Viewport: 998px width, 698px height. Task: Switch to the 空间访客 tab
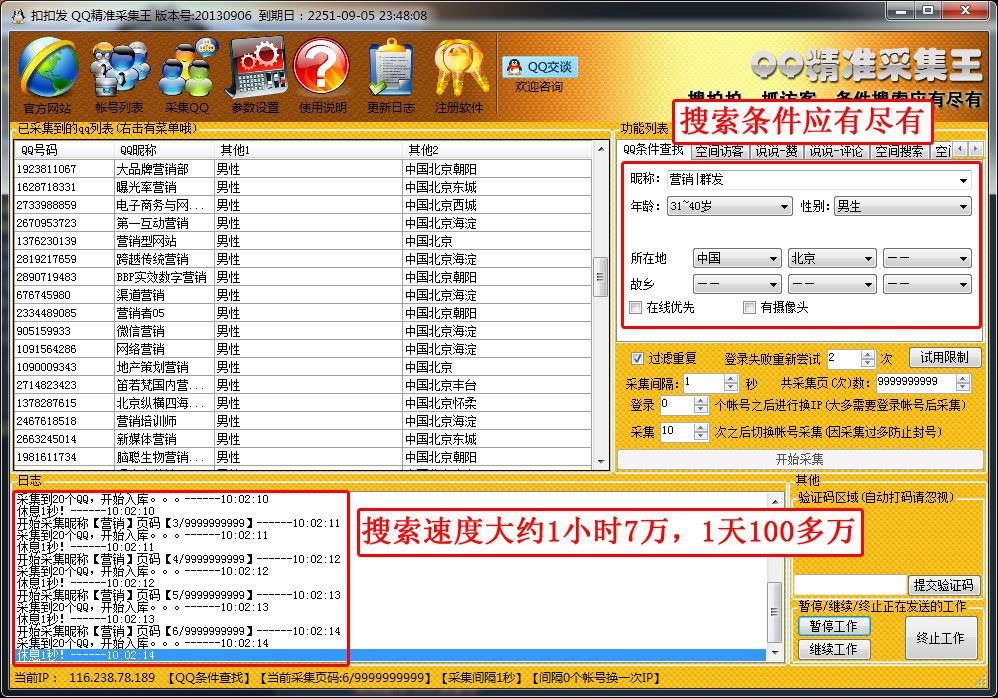click(x=719, y=151)
